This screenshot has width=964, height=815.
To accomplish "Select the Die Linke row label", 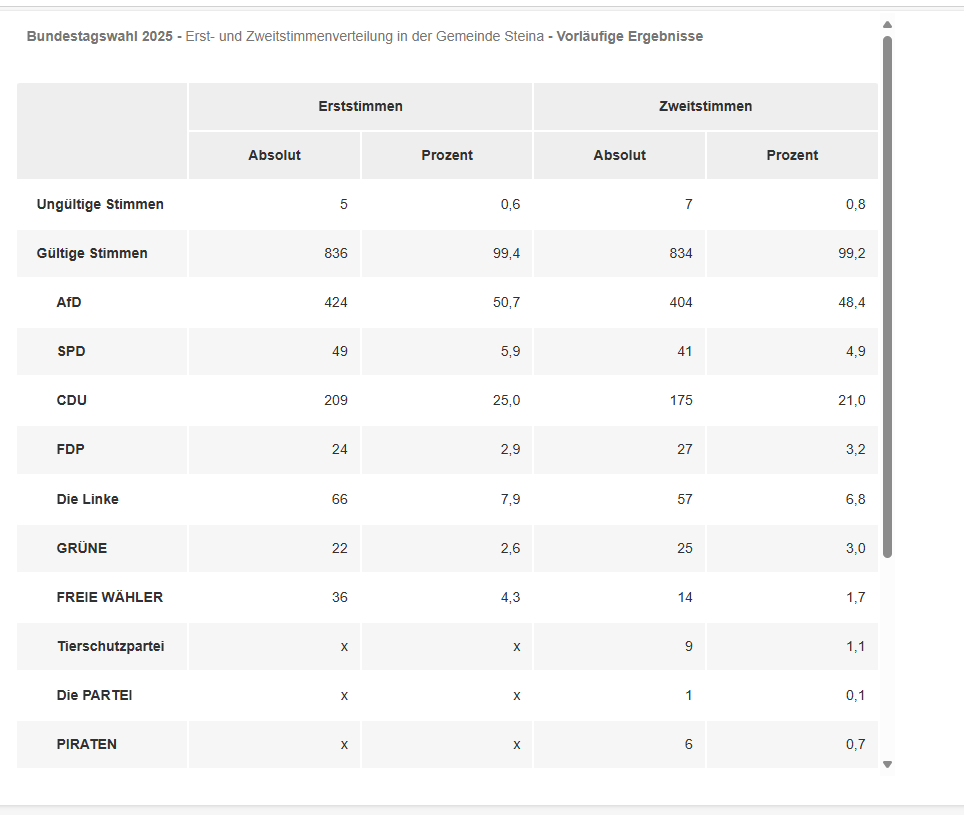I will 88,499.
